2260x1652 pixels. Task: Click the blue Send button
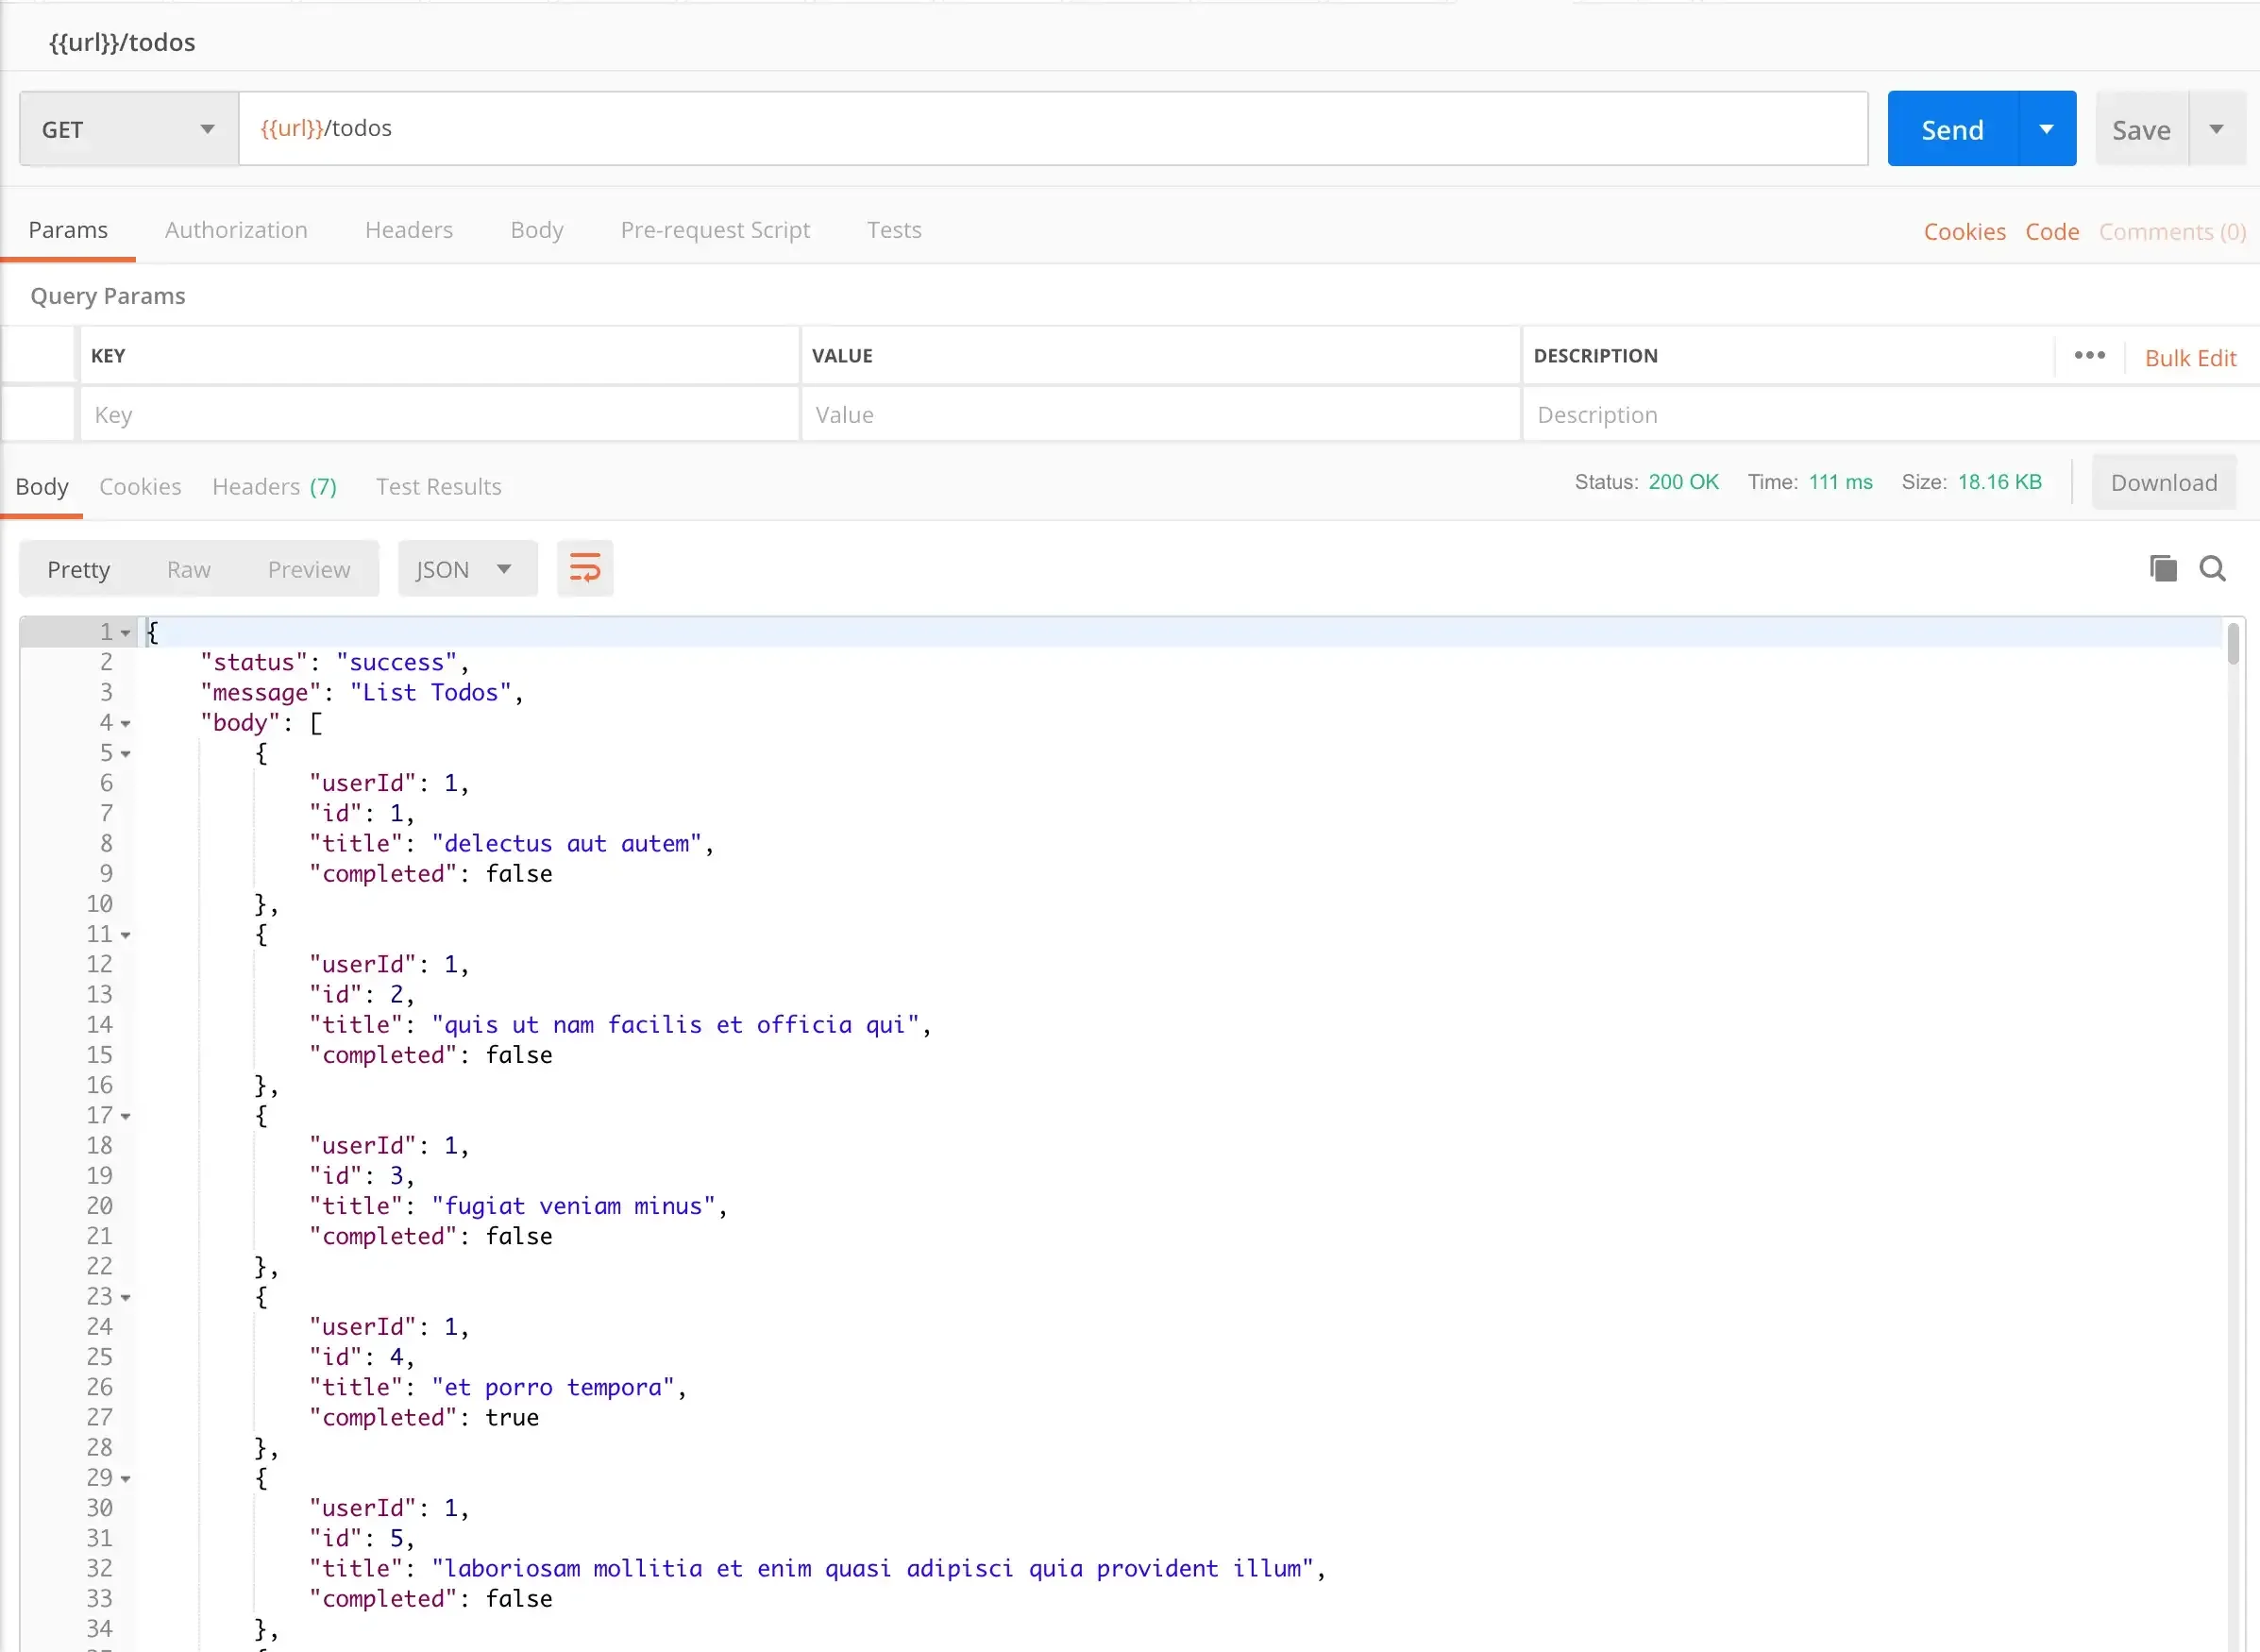pyautogui.click(x=1952, y=129)
